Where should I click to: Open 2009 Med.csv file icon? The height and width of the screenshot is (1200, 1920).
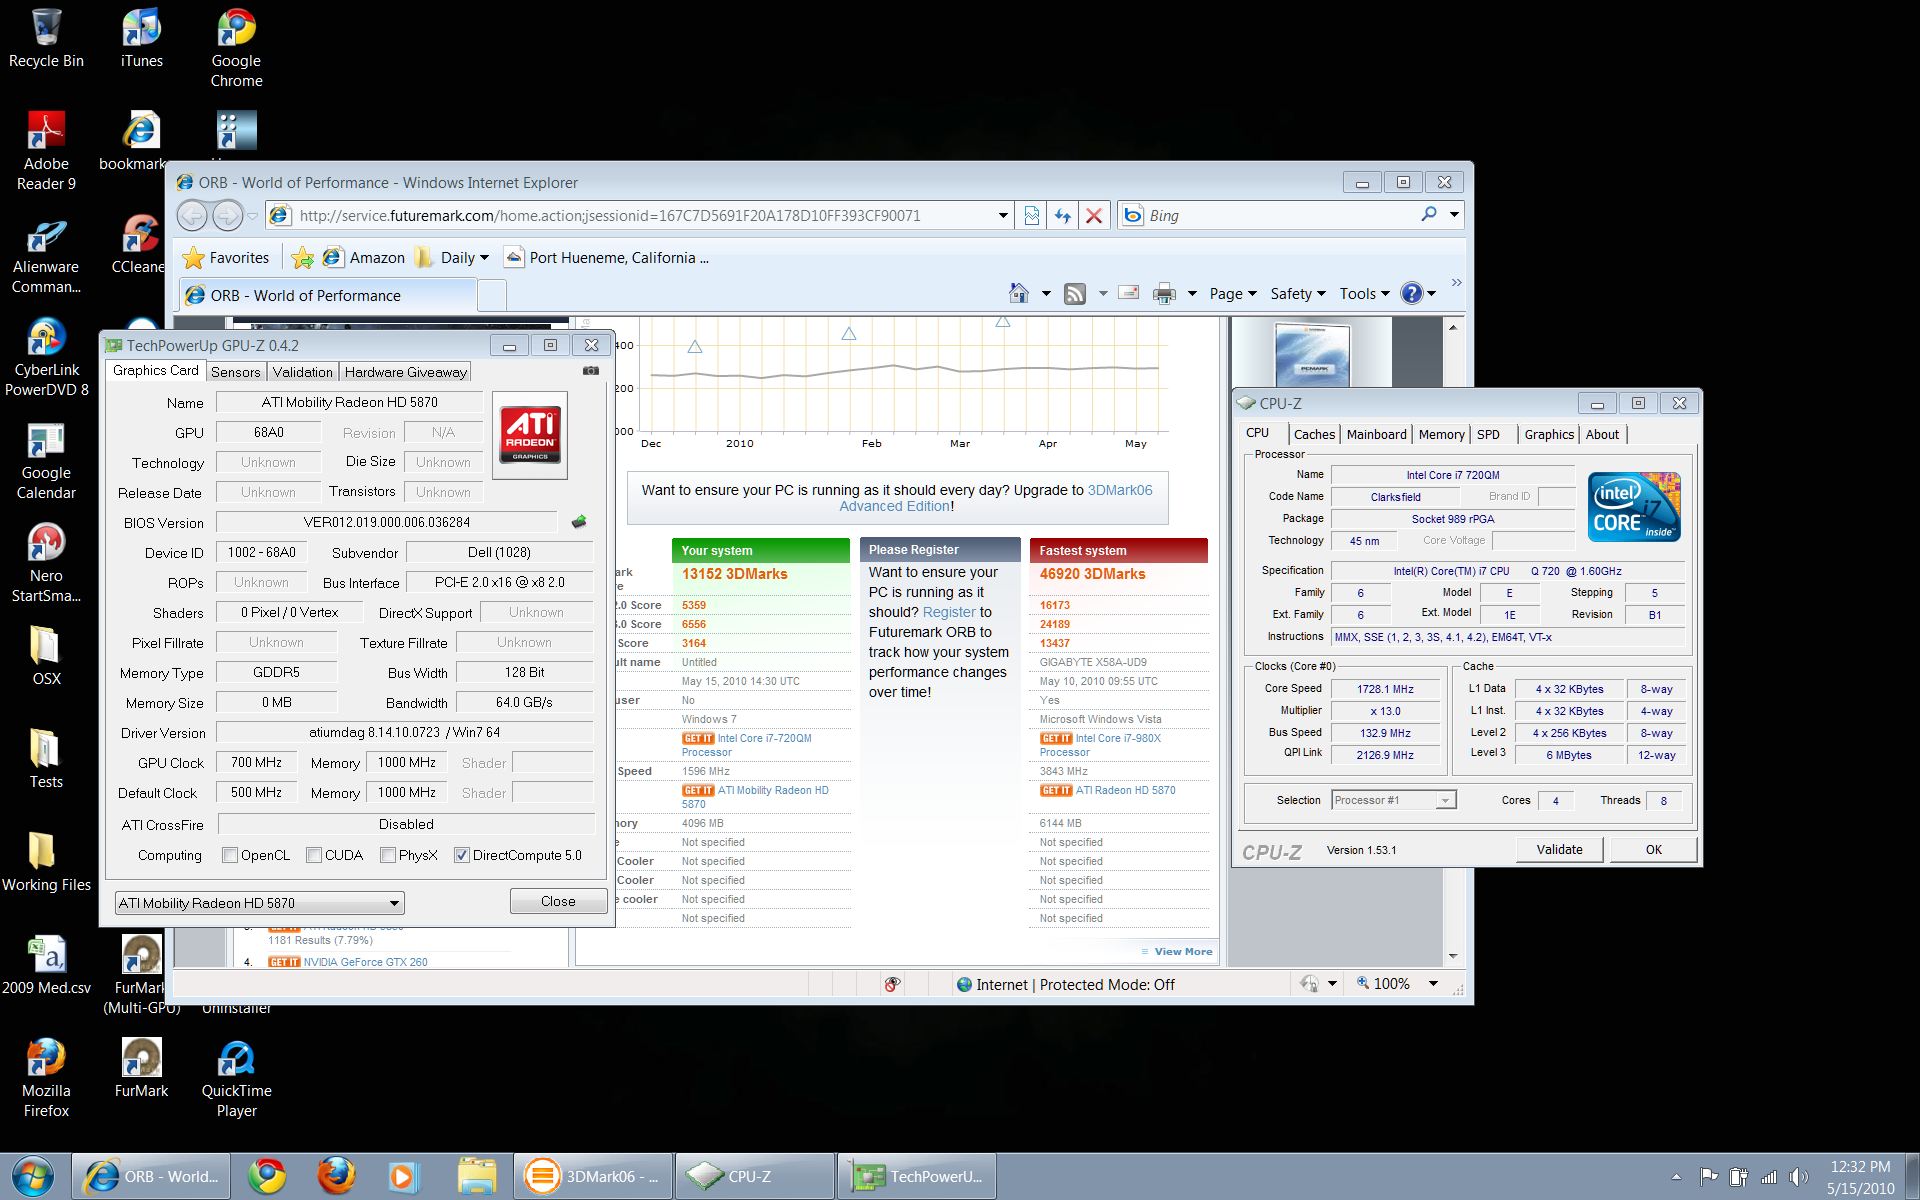46,964
